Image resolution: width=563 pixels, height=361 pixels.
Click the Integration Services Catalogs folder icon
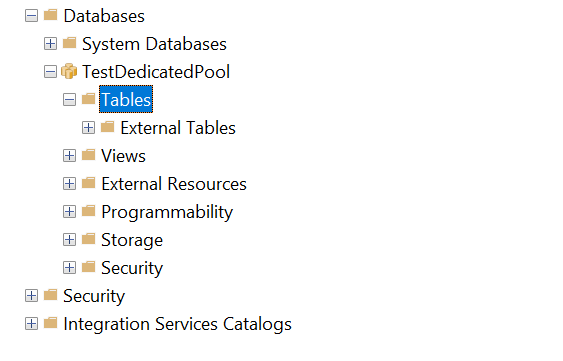[x=50, y=323]
